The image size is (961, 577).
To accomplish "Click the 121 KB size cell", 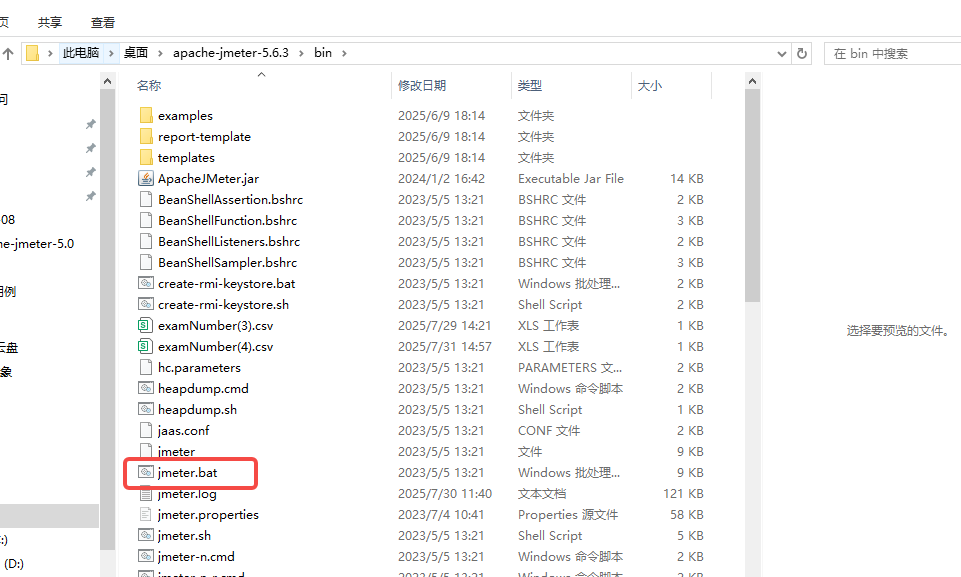I will click(683, 494).
